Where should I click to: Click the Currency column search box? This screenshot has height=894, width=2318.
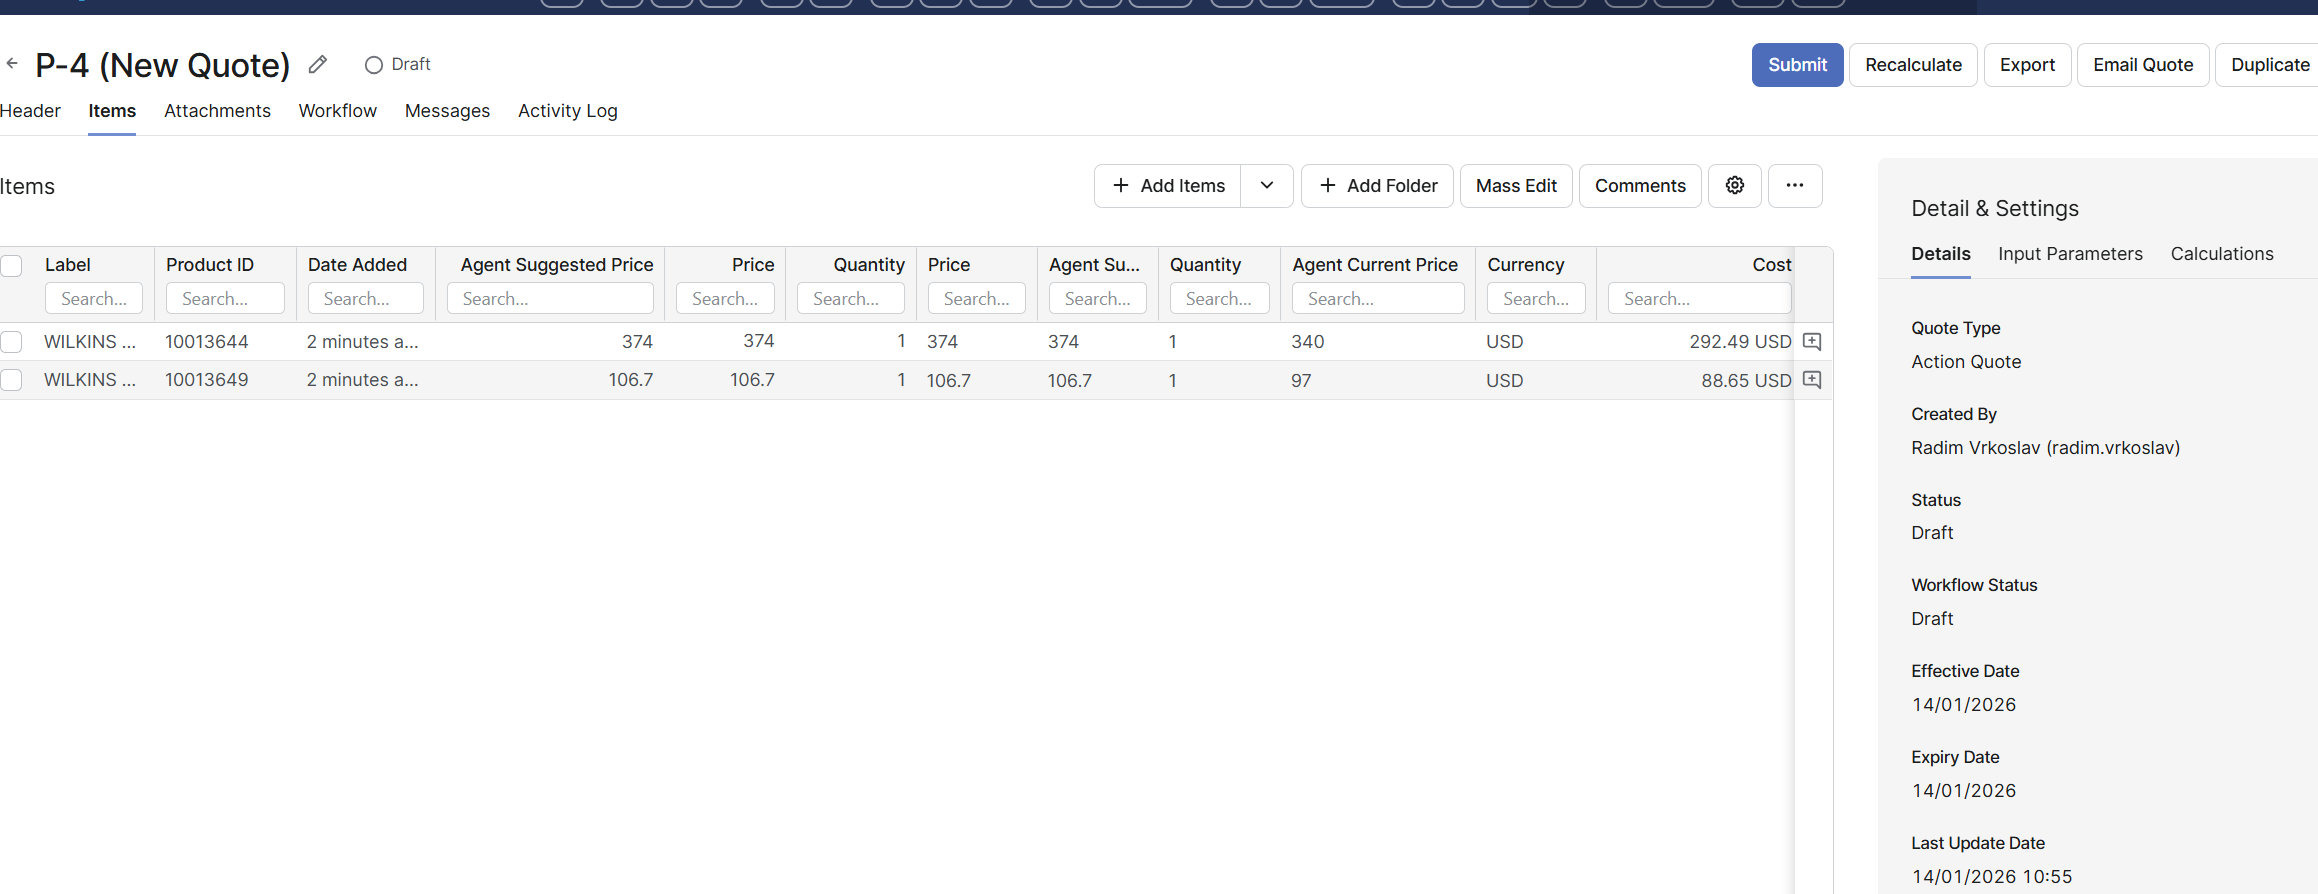[1535, 299]
